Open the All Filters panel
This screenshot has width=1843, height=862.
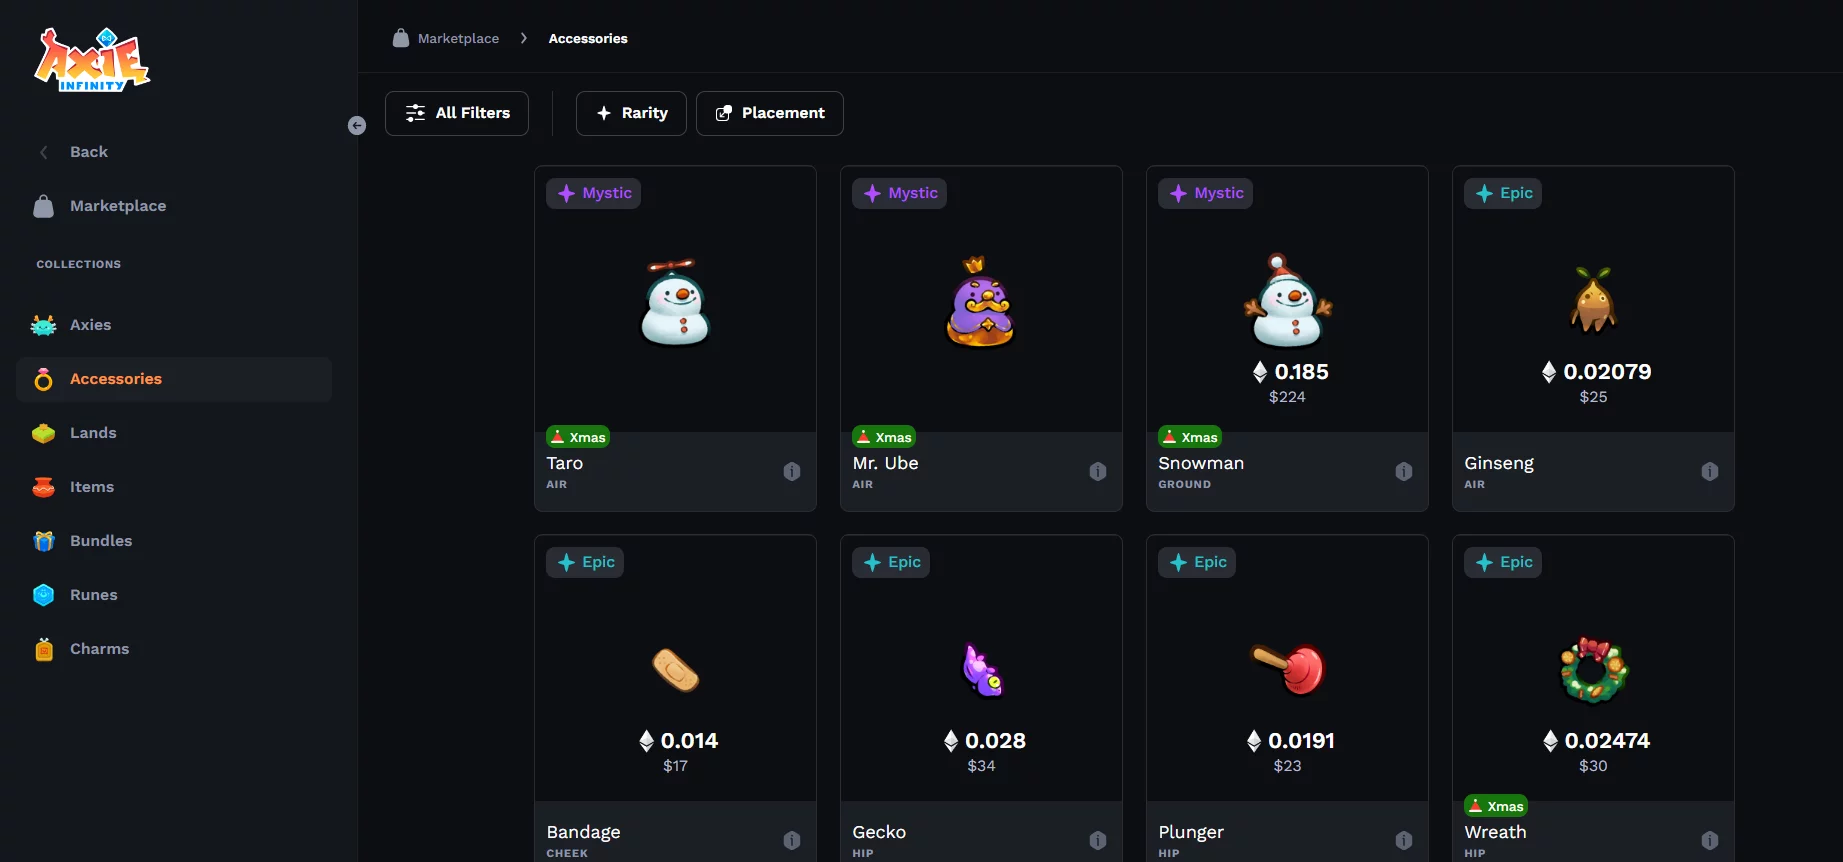457,113
